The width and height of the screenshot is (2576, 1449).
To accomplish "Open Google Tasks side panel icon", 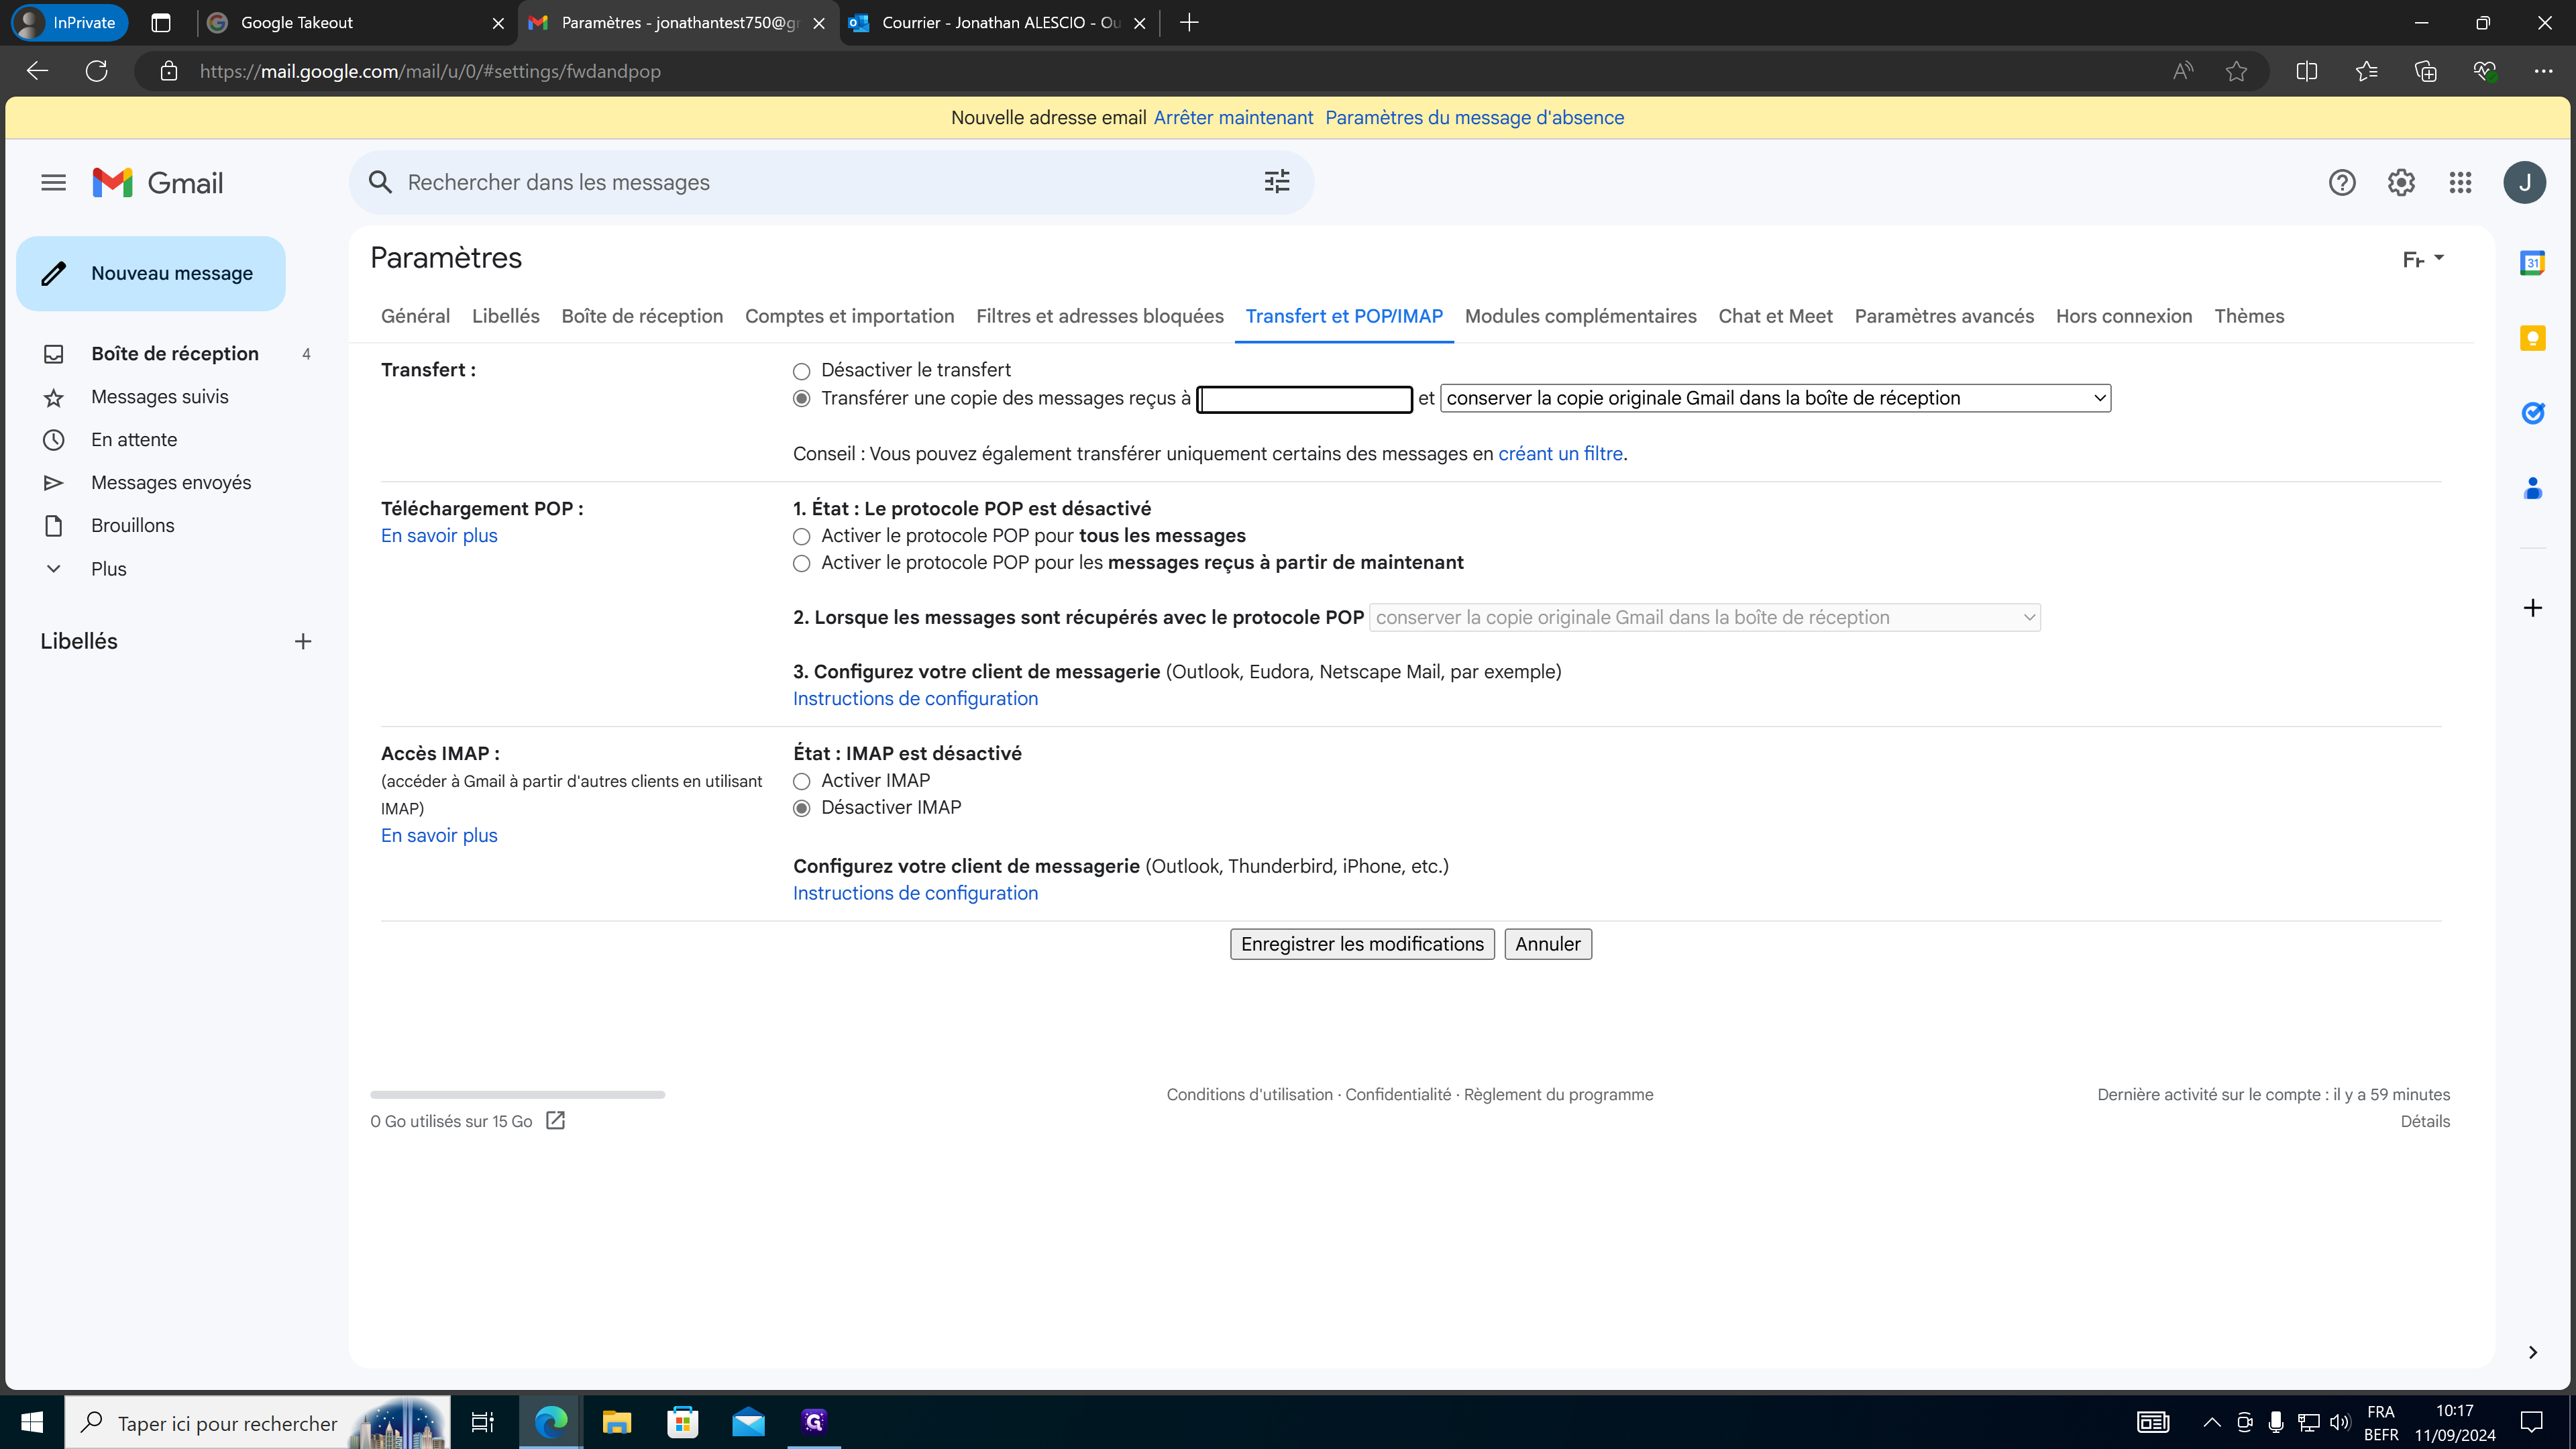I will [x=2532, y=413].
